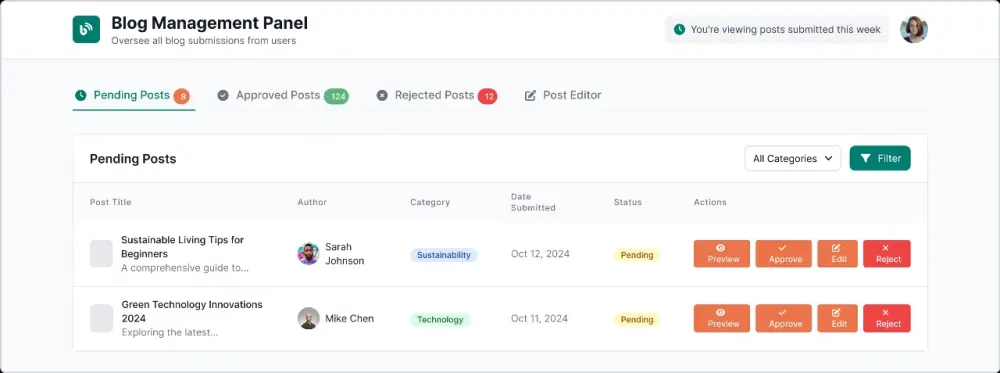This screenshot has height=373, width=1000.
Task: Select the Sustainability category tag
Action: pyautogui.click(x=443, y=255)
